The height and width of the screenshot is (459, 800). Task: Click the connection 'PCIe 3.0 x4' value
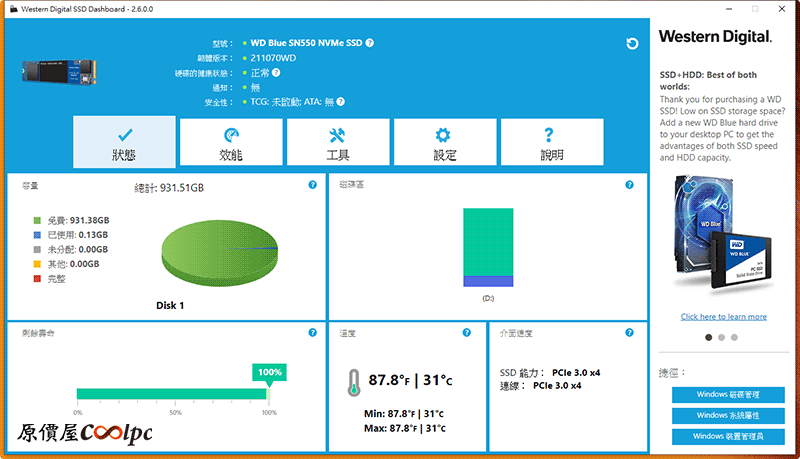click(x=557, y=386)
